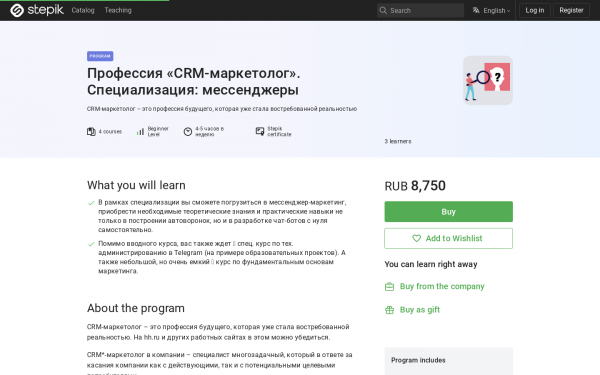Click the Beginner Level bars icon

coord(140,132)
